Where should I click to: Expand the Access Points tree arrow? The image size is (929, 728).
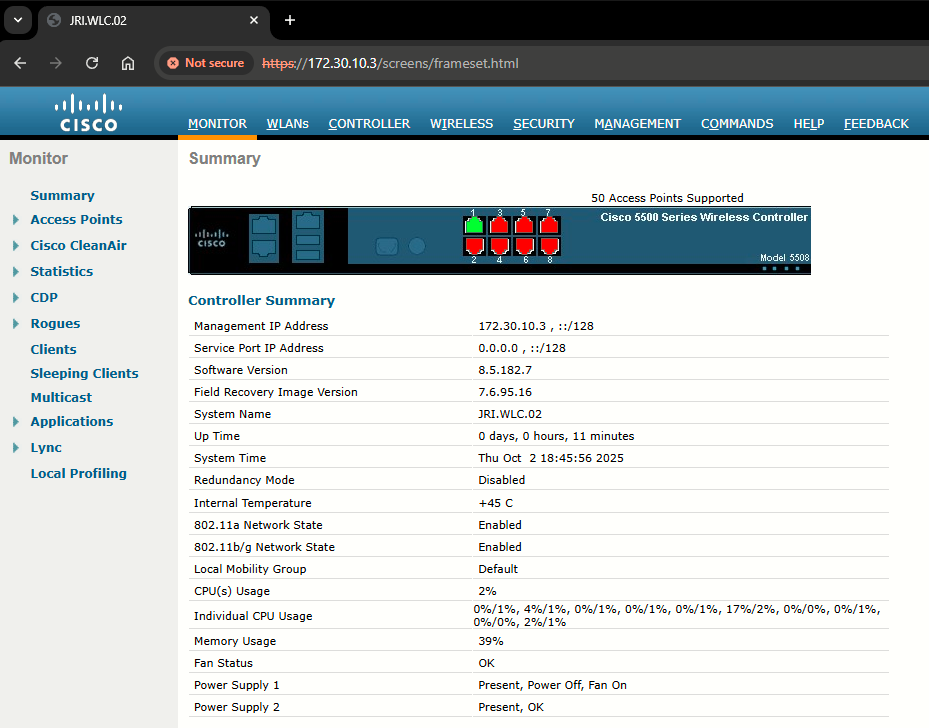tap(16, 220)
